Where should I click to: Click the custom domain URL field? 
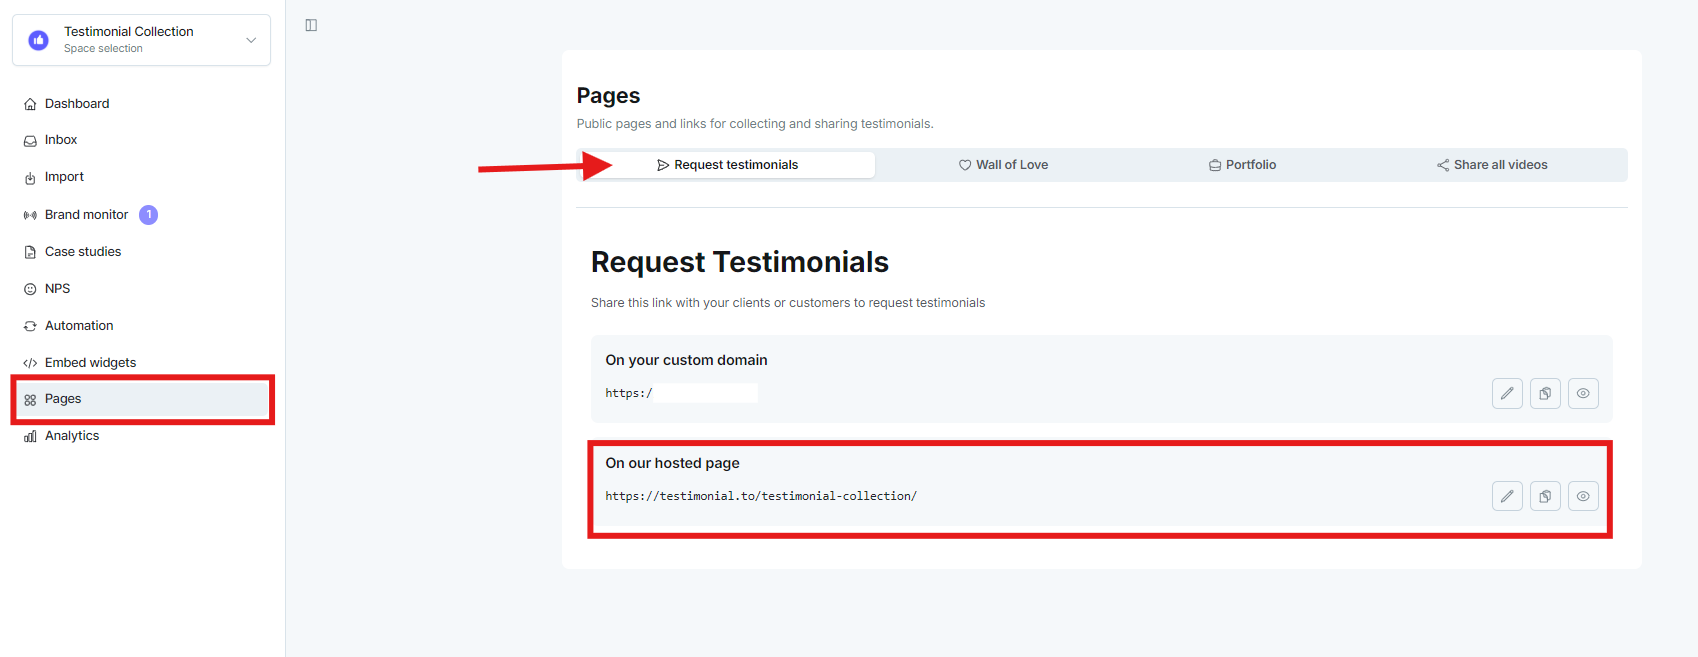[681, 393]
